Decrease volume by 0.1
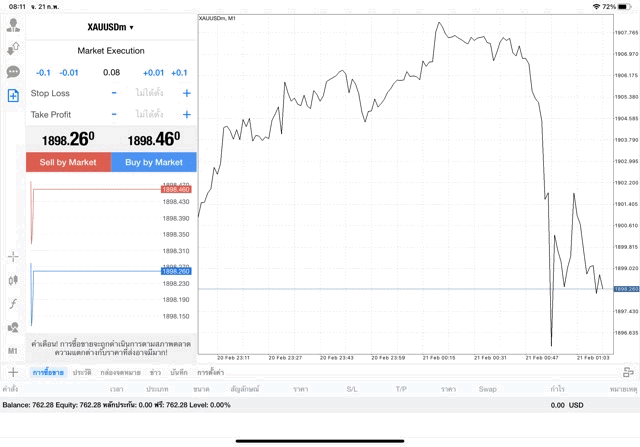Screen dimensions: 640x447 click(43, 73)
